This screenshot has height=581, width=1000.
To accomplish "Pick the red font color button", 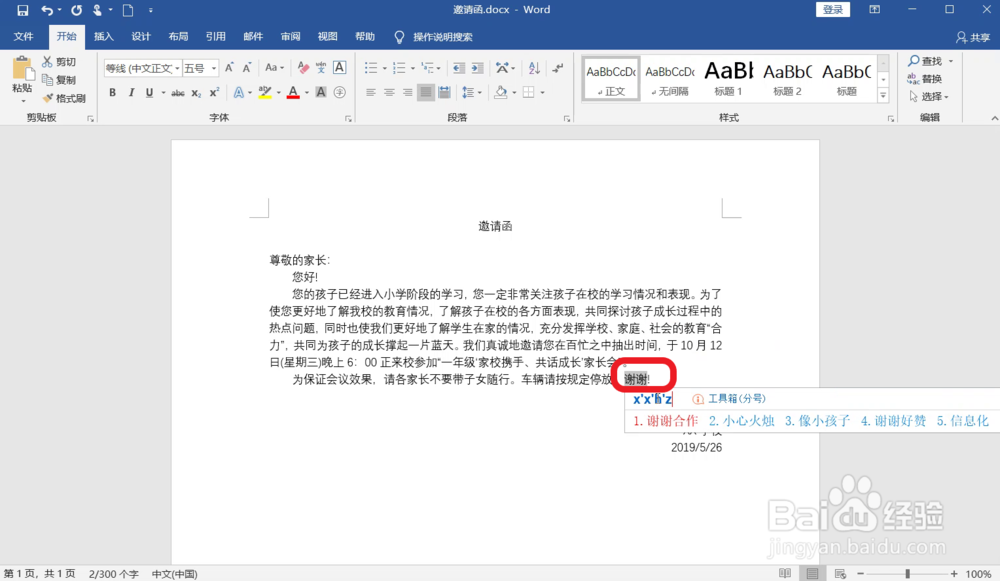I will pyautogui.click(x=293, y=93).
